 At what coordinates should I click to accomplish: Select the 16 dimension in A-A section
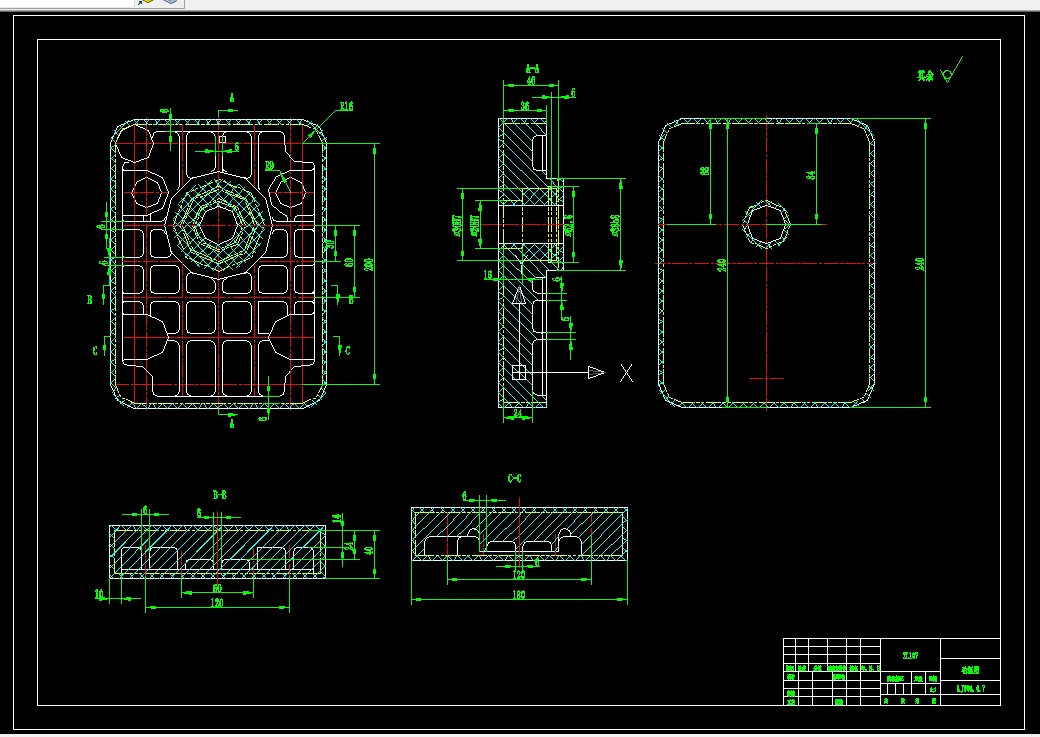click(x=488, y=275)
